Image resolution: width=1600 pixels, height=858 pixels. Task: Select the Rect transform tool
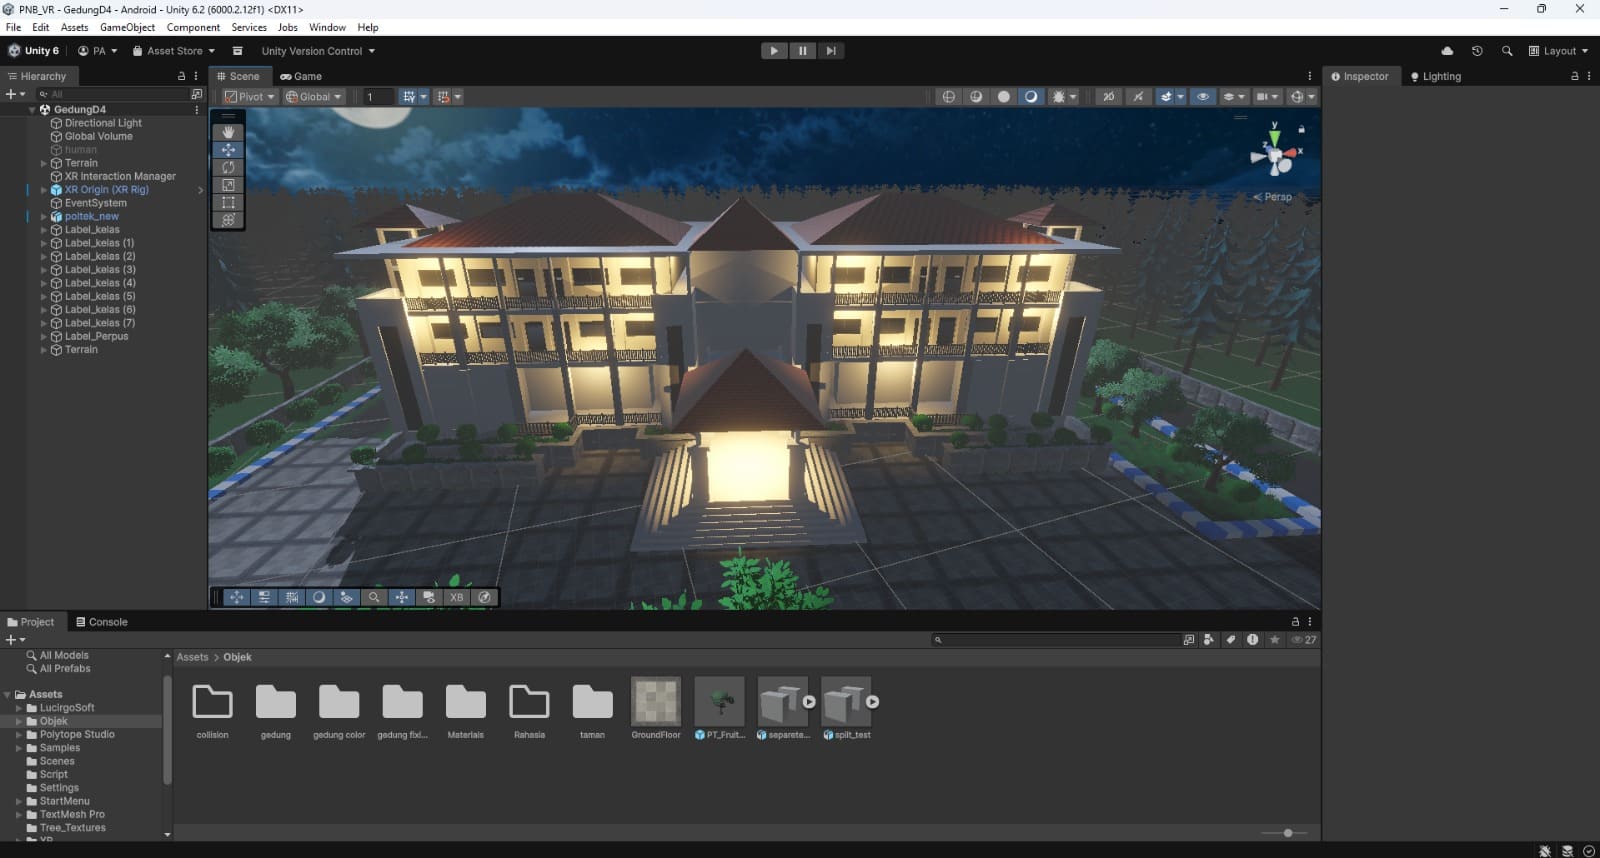pyautogui.click(x=228, y=202)
